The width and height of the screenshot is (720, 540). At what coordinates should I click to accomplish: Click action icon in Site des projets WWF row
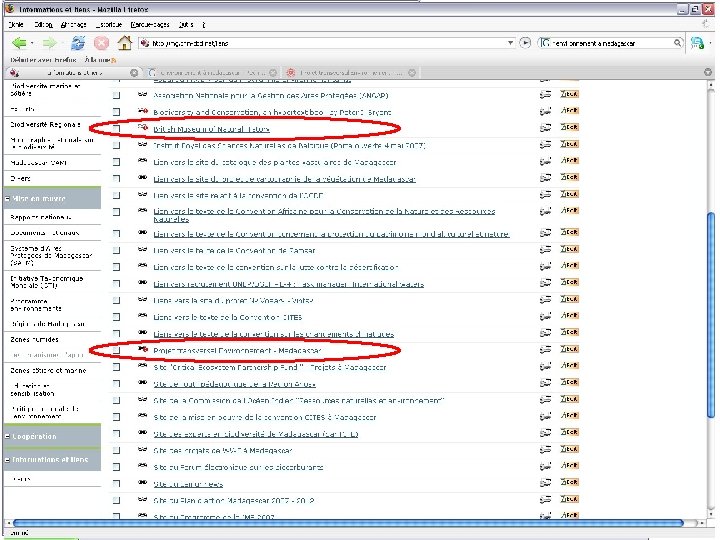click(545, 450)
